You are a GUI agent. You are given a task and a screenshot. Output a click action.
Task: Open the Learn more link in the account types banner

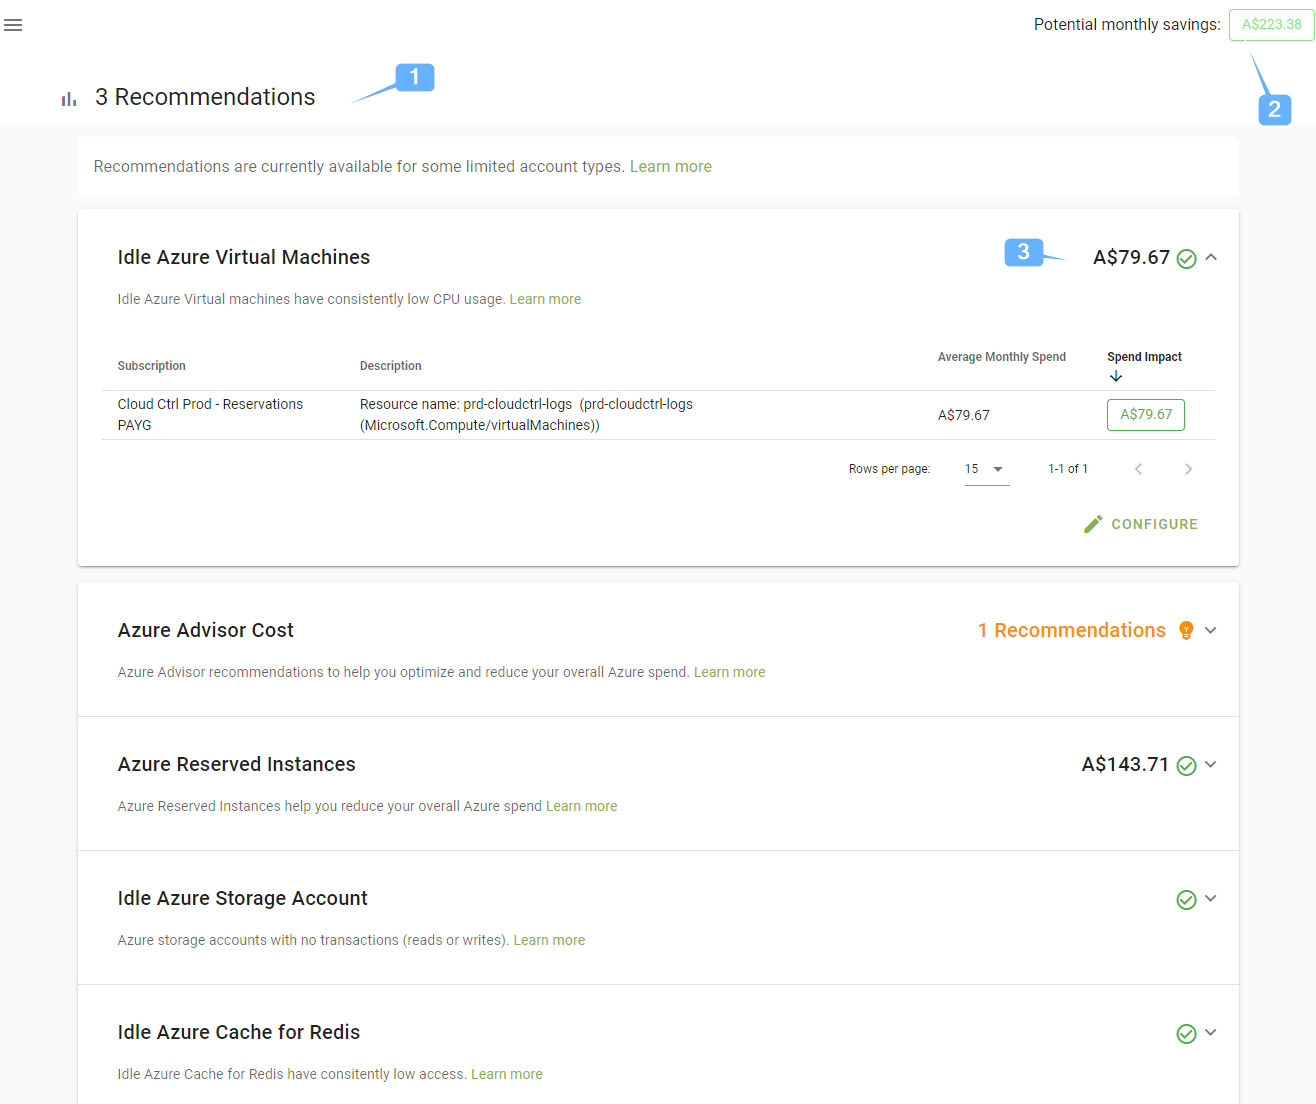[670, 166]
